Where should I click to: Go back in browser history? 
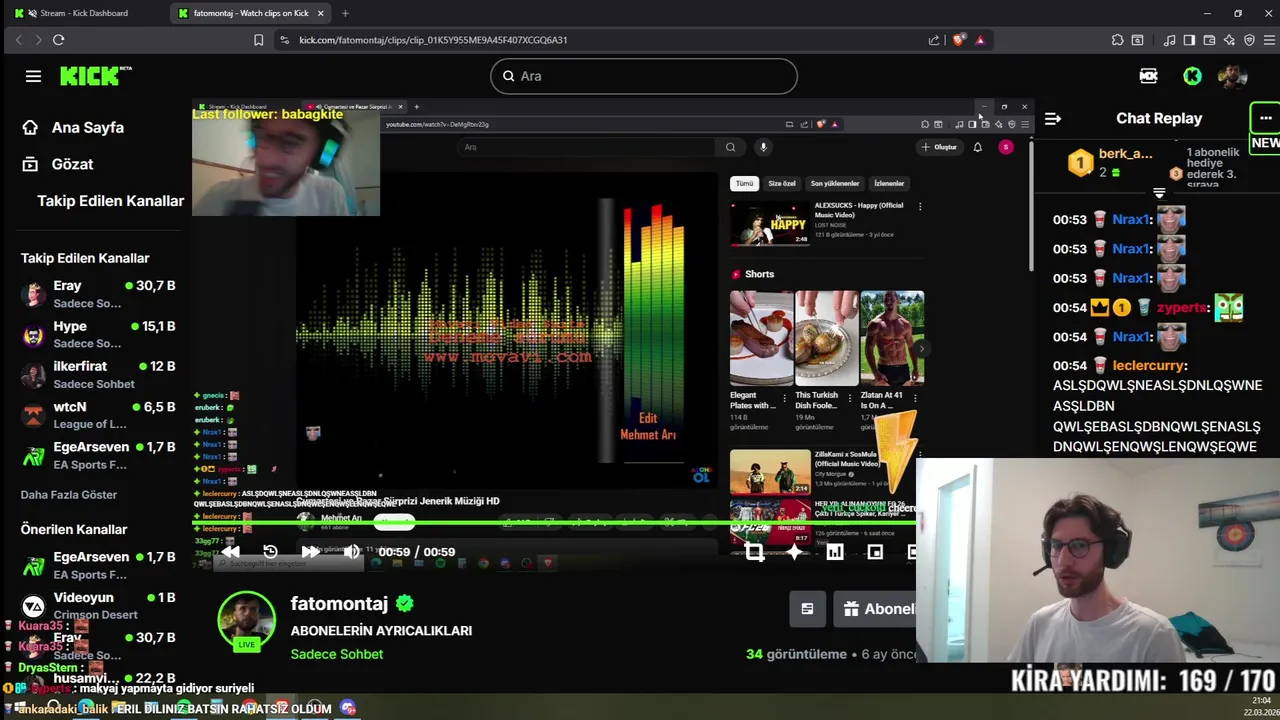[18, 40]
